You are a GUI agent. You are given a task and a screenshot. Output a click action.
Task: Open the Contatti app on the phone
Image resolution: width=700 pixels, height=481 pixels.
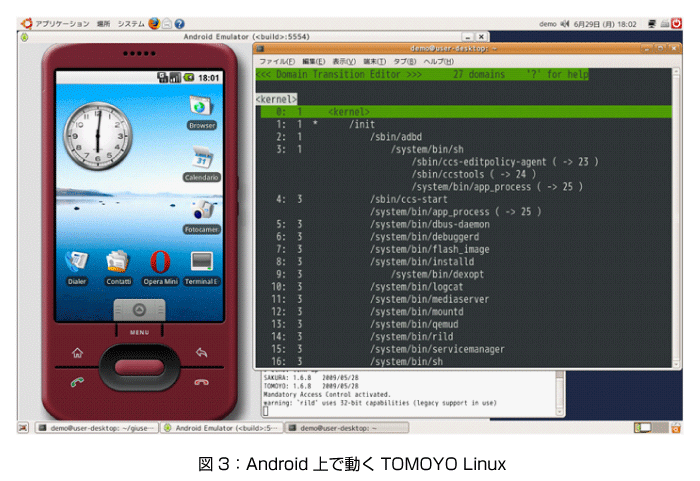click(118, 268)
